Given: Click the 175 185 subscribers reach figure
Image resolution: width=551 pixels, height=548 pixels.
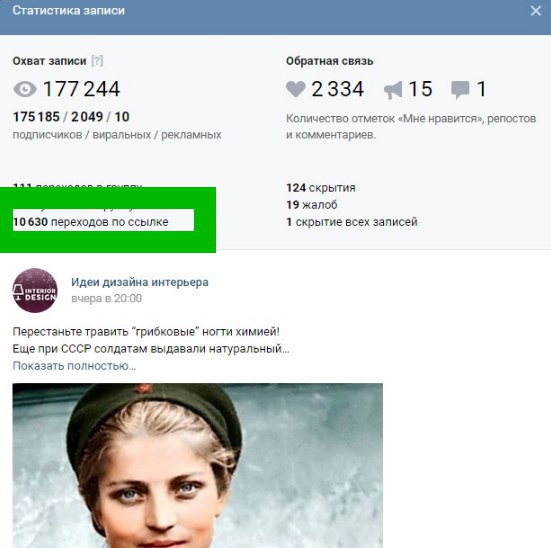Looking at the screenshot, I should point(36,117).
